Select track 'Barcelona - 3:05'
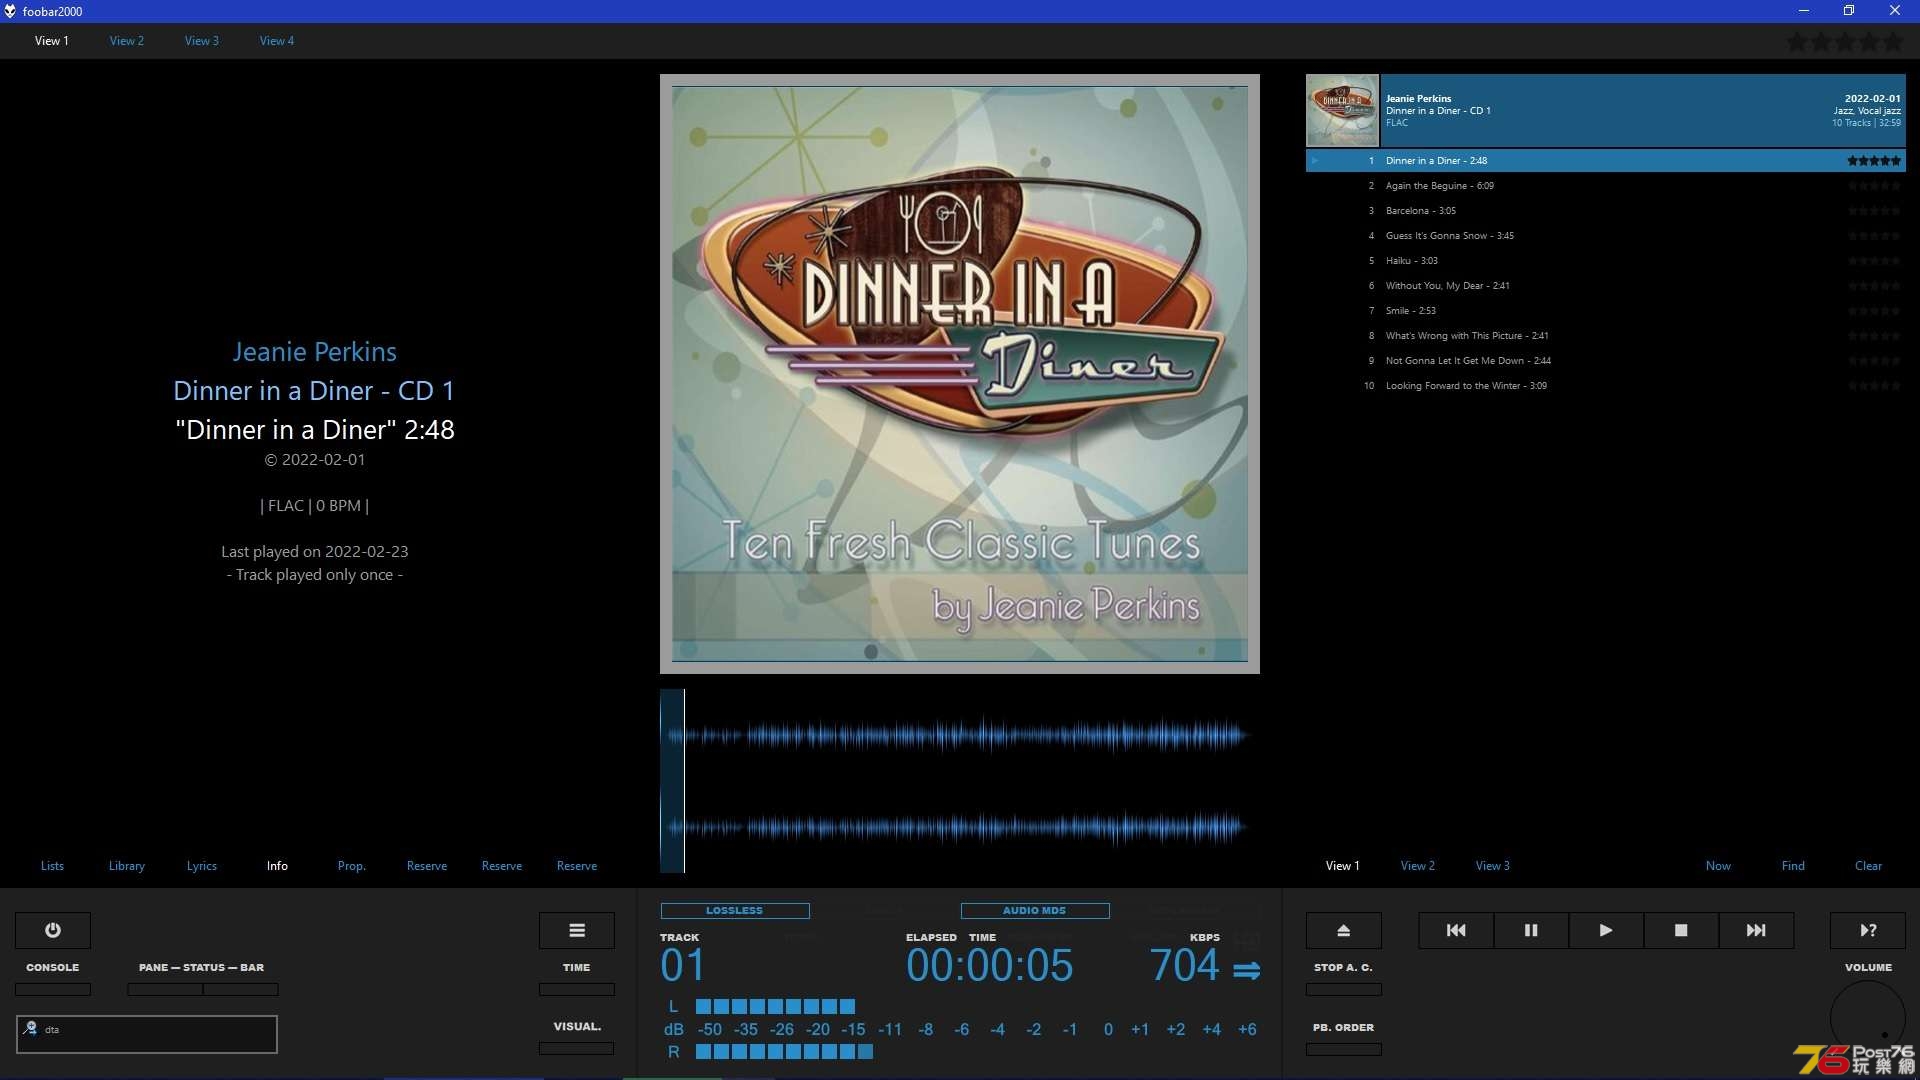Image resolution: width=1920 pixels, height=1080 pixels. (x=1606, y=211)
